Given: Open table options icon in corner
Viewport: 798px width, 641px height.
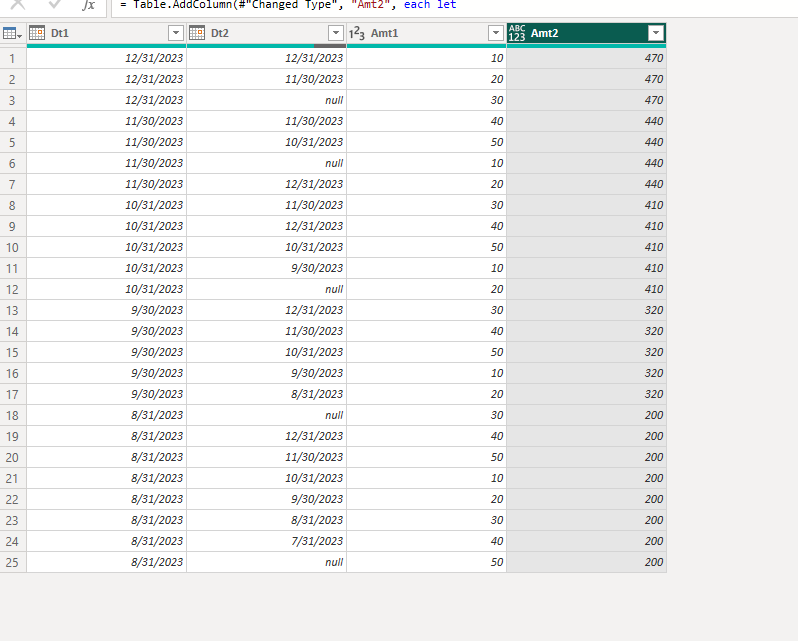Looking at the screenshot, I should (12, 34).
